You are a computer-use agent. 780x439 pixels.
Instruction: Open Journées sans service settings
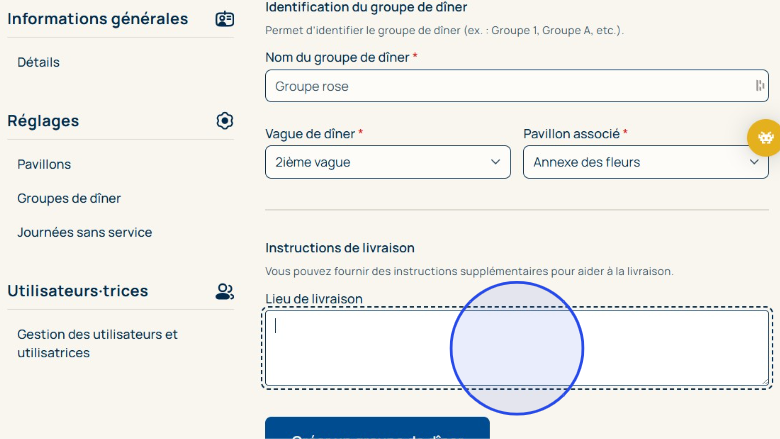click(85, 232)
